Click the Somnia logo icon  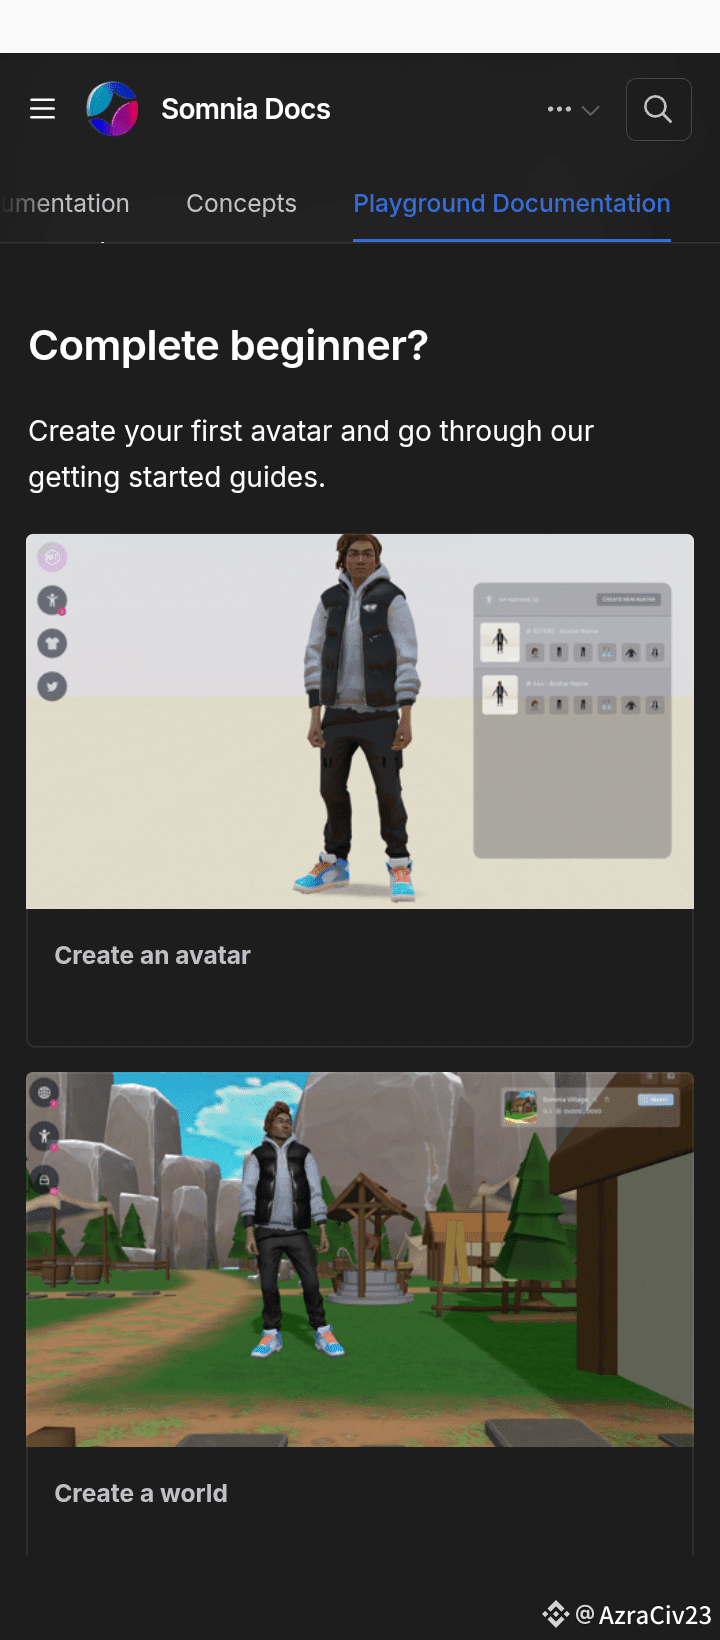pos(112,109)
